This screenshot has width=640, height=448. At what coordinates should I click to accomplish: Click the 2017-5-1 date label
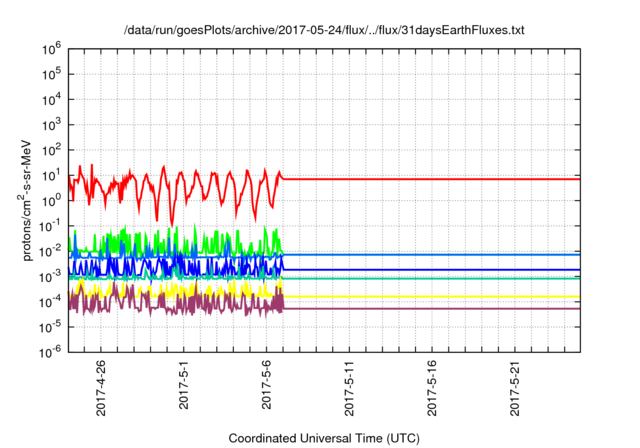(x=184, y=385)
